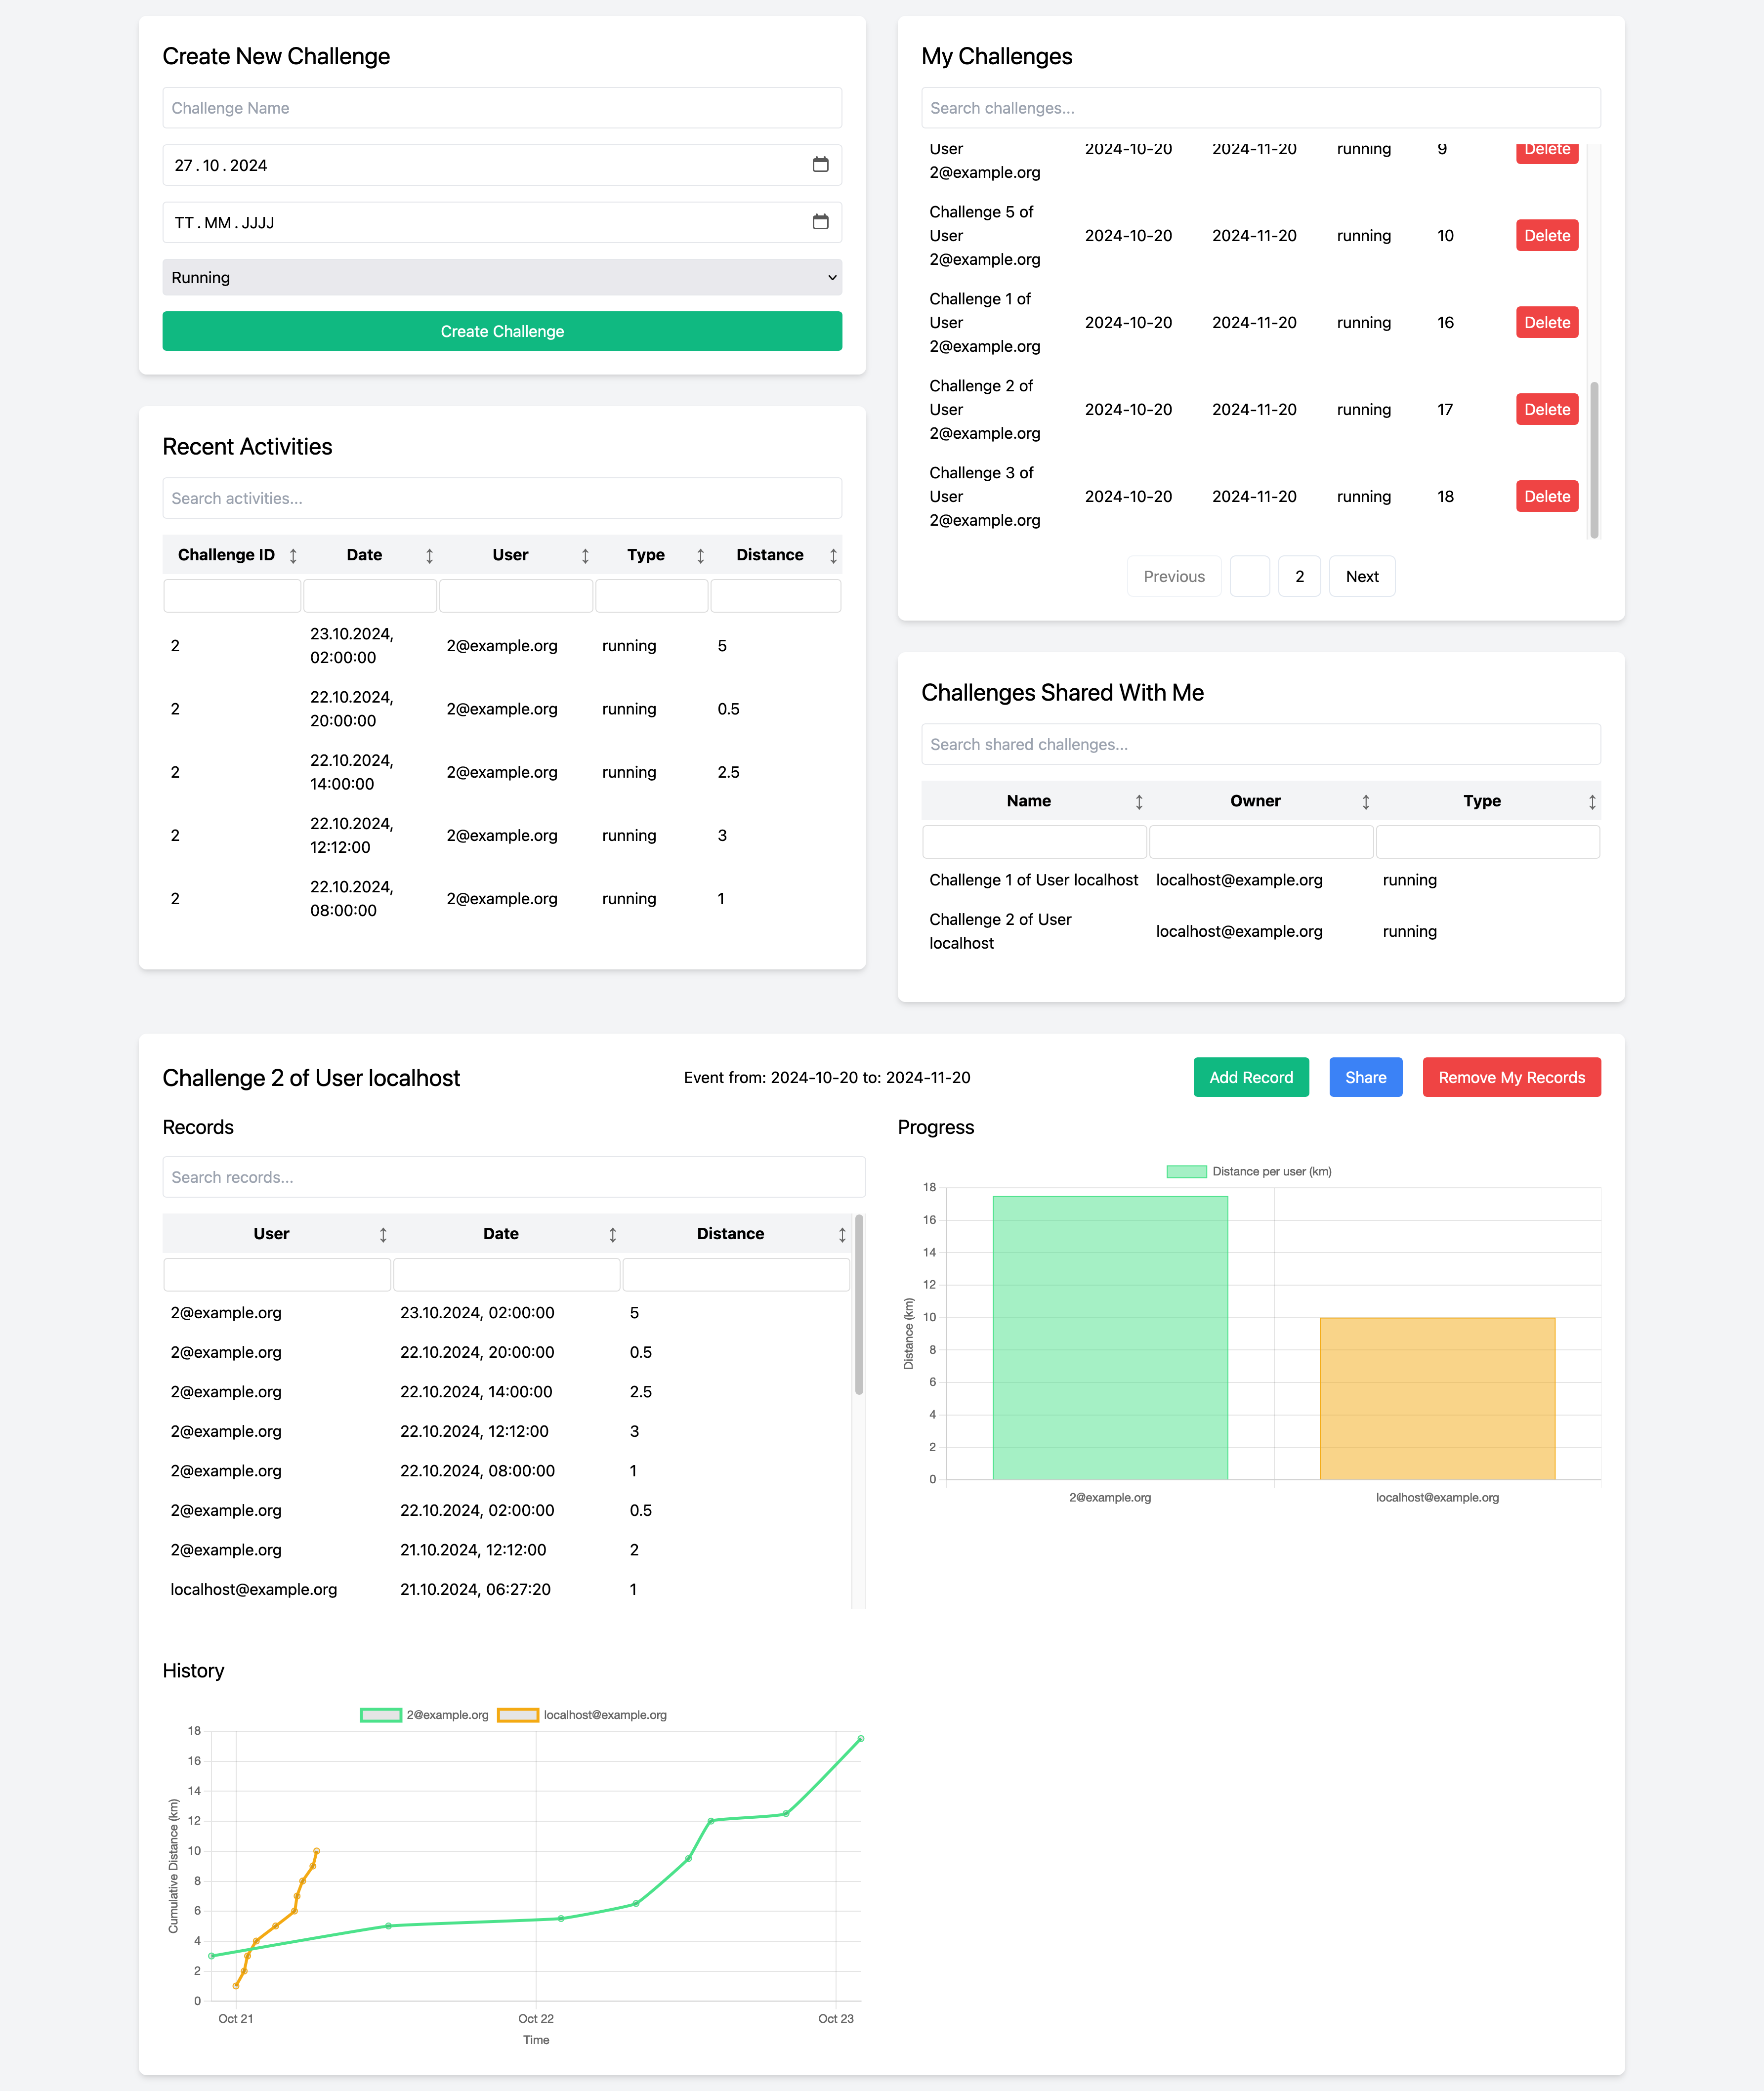The image size is (1764, 2091).
Task: Select page 2 of My Challenges
Action: 1300,576
